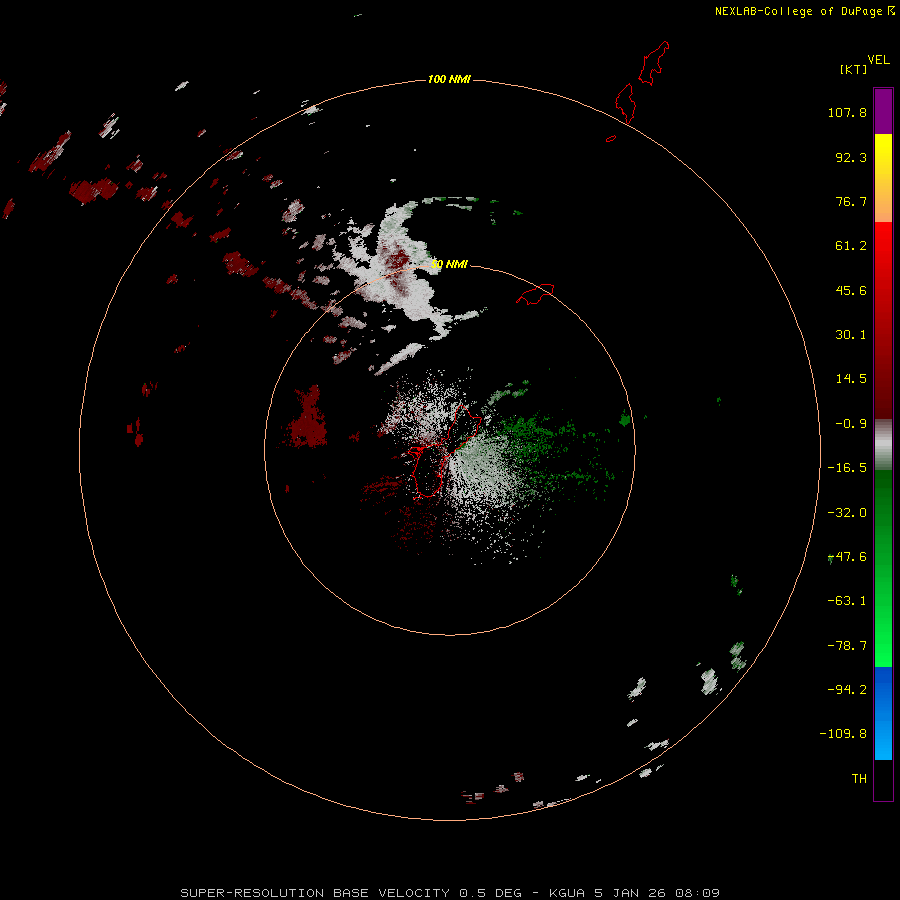
Task: Click the purple segment of the color bar
Action: pyautogui.click(x=883, y=111)
